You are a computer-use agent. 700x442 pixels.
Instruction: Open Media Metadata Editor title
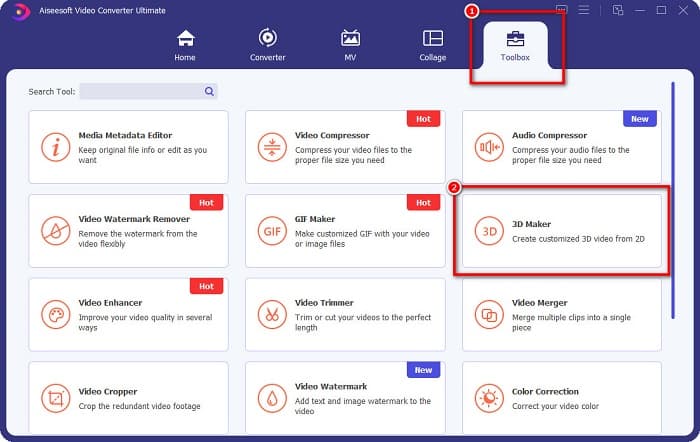[125, 135]
